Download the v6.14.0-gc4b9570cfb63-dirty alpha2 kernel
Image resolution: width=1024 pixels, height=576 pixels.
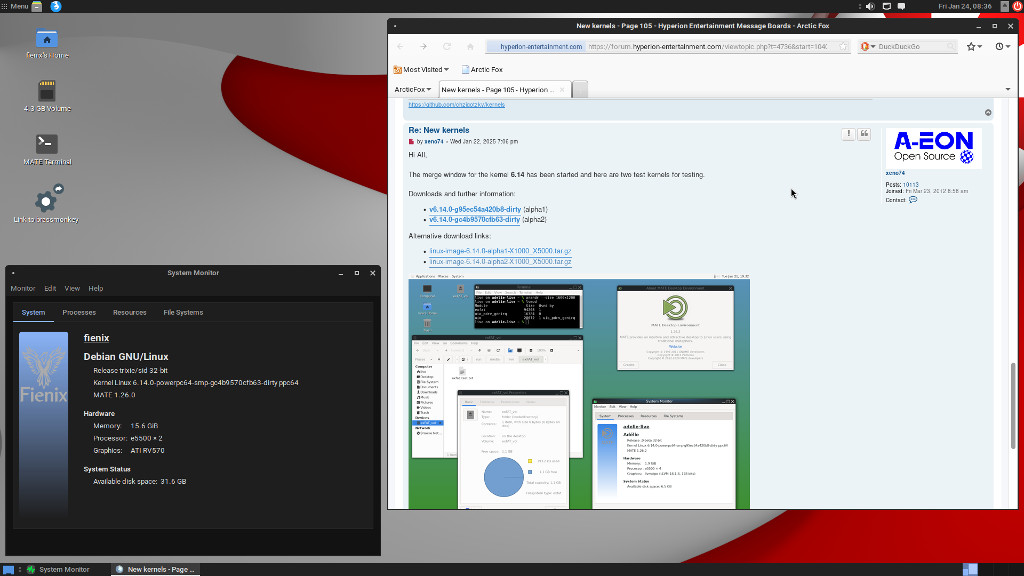pos(474,220)
